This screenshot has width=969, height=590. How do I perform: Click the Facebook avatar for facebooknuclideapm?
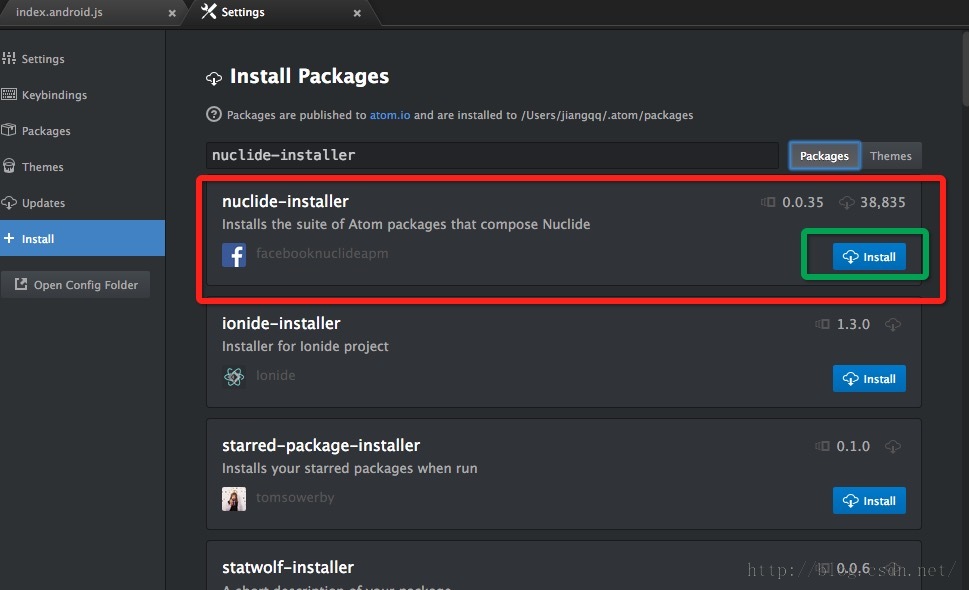(x=233, y=254)
